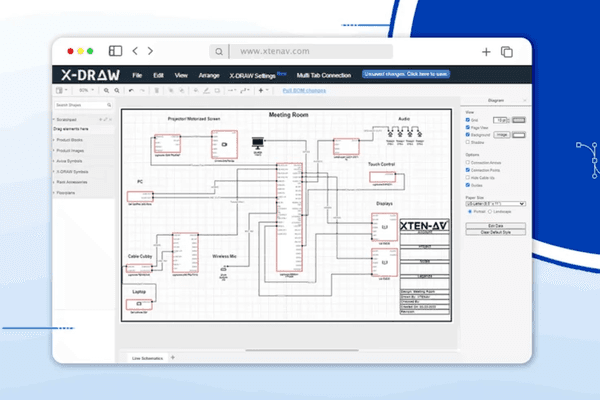600x400 pixels.
Task: Click the browser sidebar toggle icon
Action: point(115,51)
